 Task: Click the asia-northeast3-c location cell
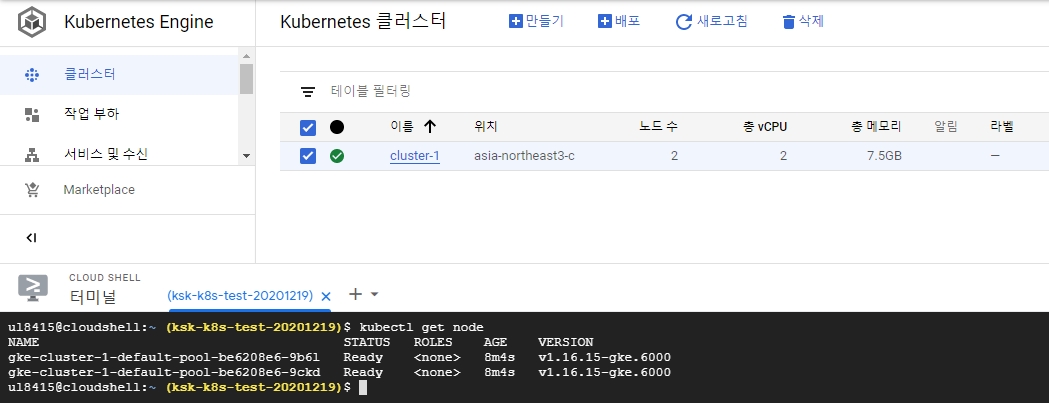(x=524, y=156)
